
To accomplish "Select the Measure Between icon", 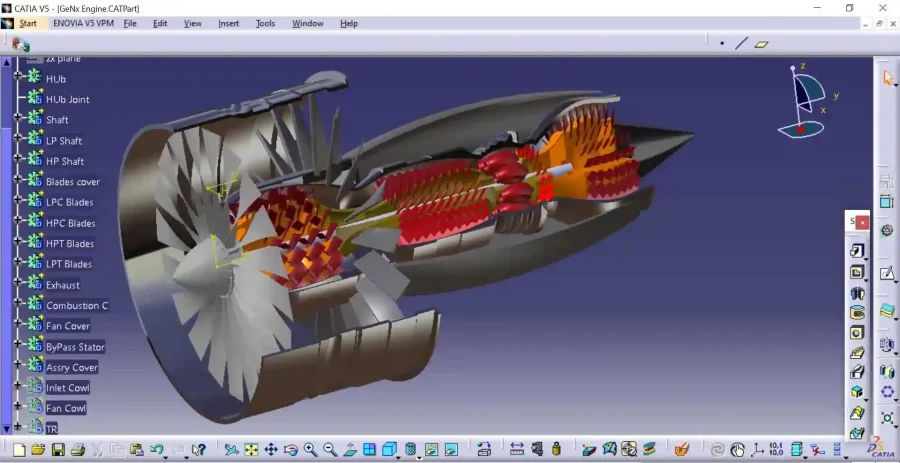I will coord(517,450).
